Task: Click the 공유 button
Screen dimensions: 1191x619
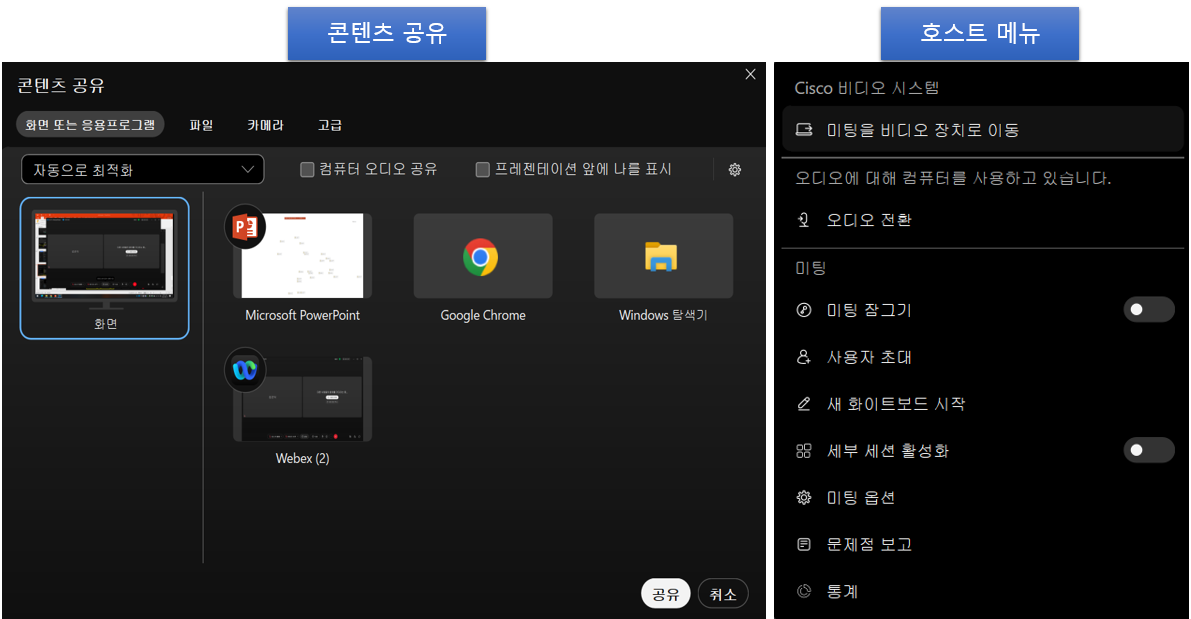Action: pos(665,592)
